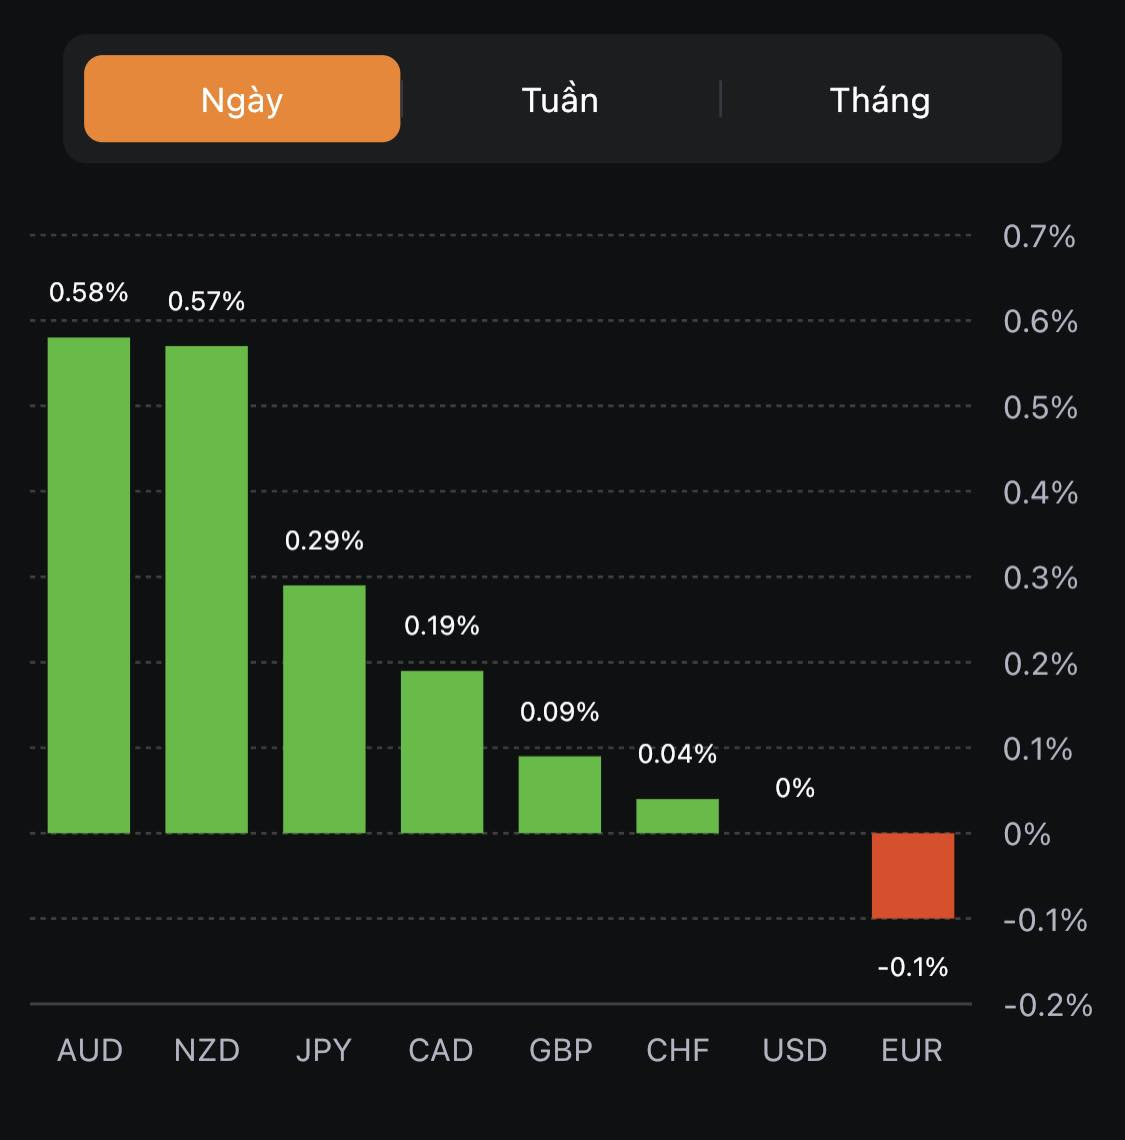
Task: Click the green CAD bar
Action: (x=442, y=751)
